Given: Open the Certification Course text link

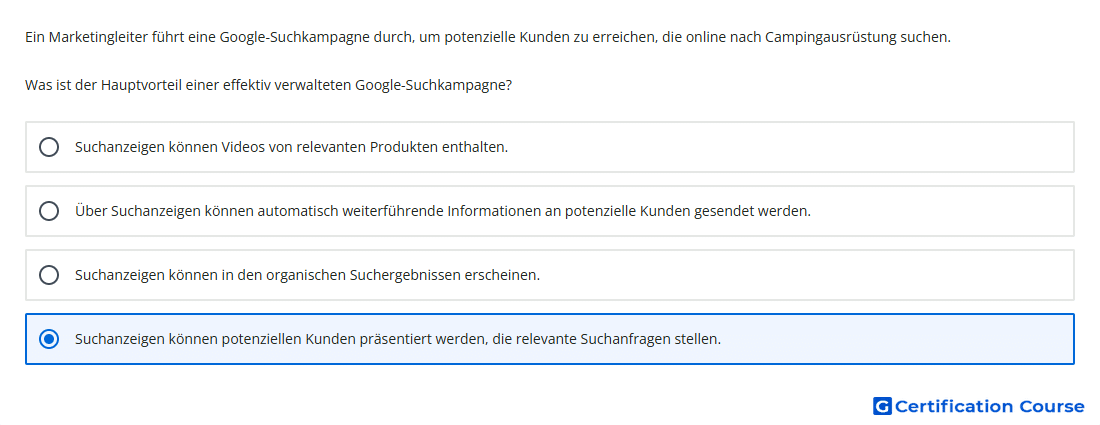Looking at the screenshot, I should (989, 406).
